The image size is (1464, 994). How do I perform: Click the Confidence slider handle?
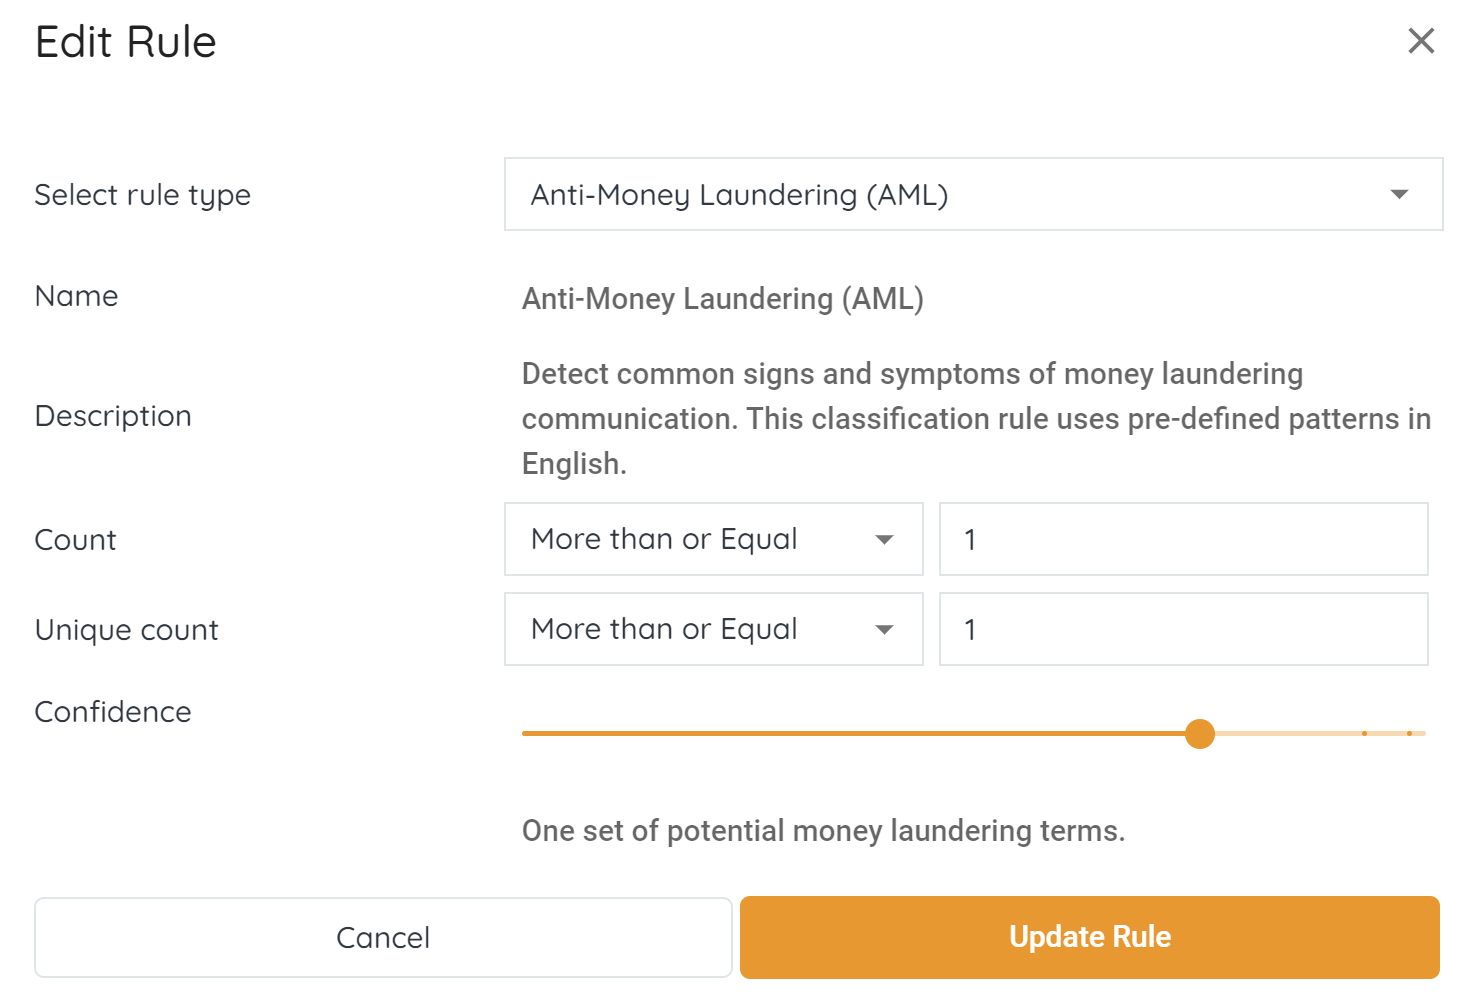1199,734
